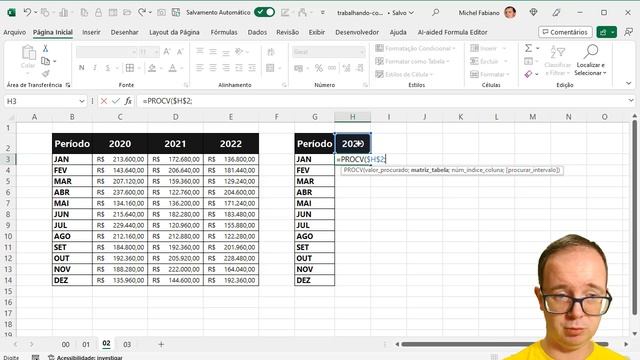Select row 10 header

[x=8, y=236]
